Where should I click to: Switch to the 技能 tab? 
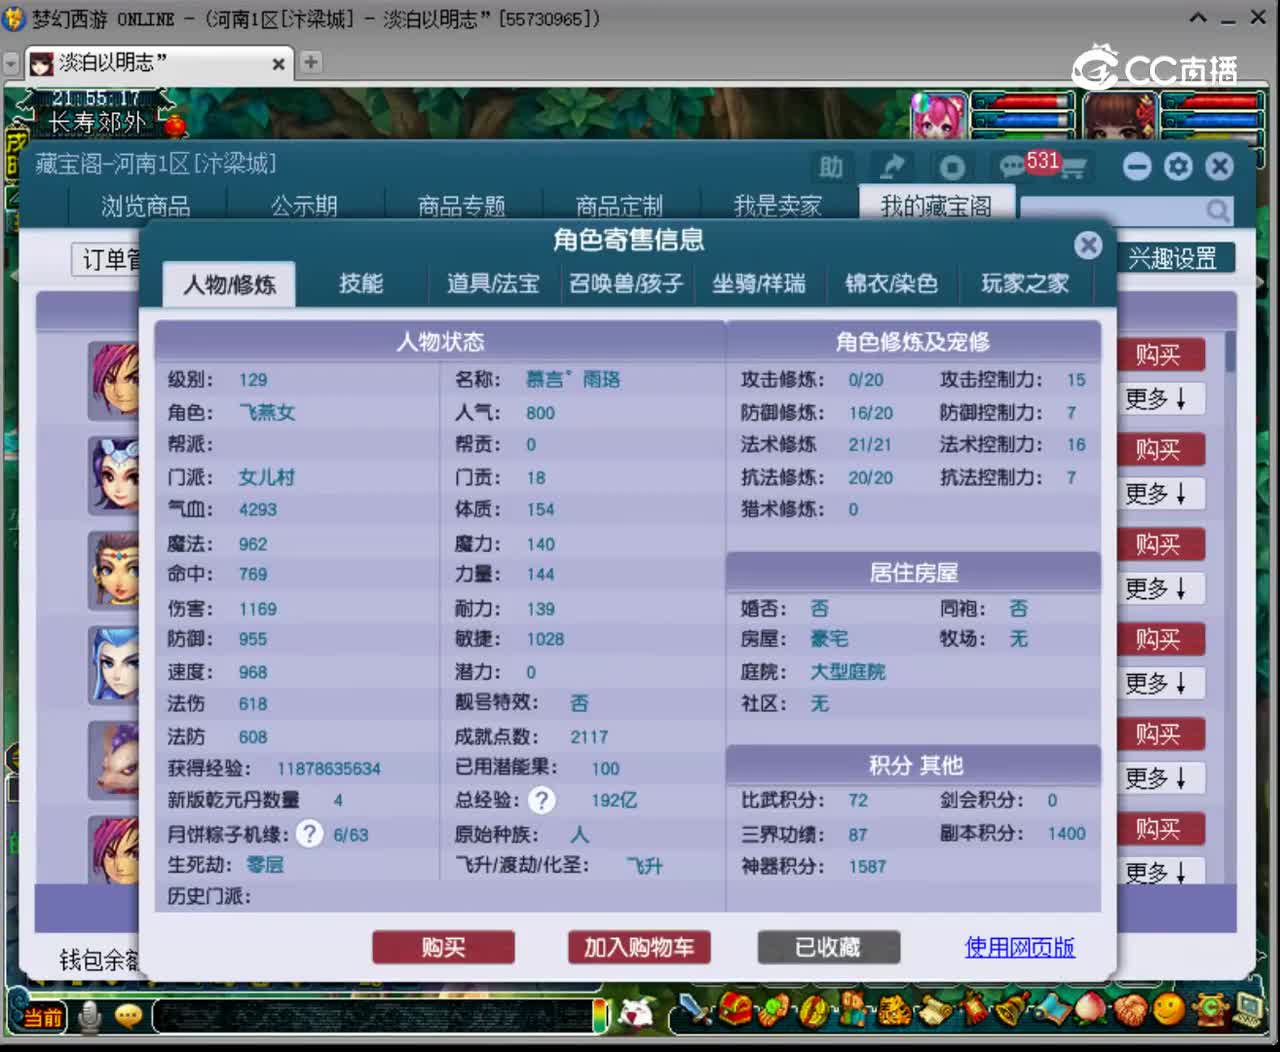tap(361, 284)
